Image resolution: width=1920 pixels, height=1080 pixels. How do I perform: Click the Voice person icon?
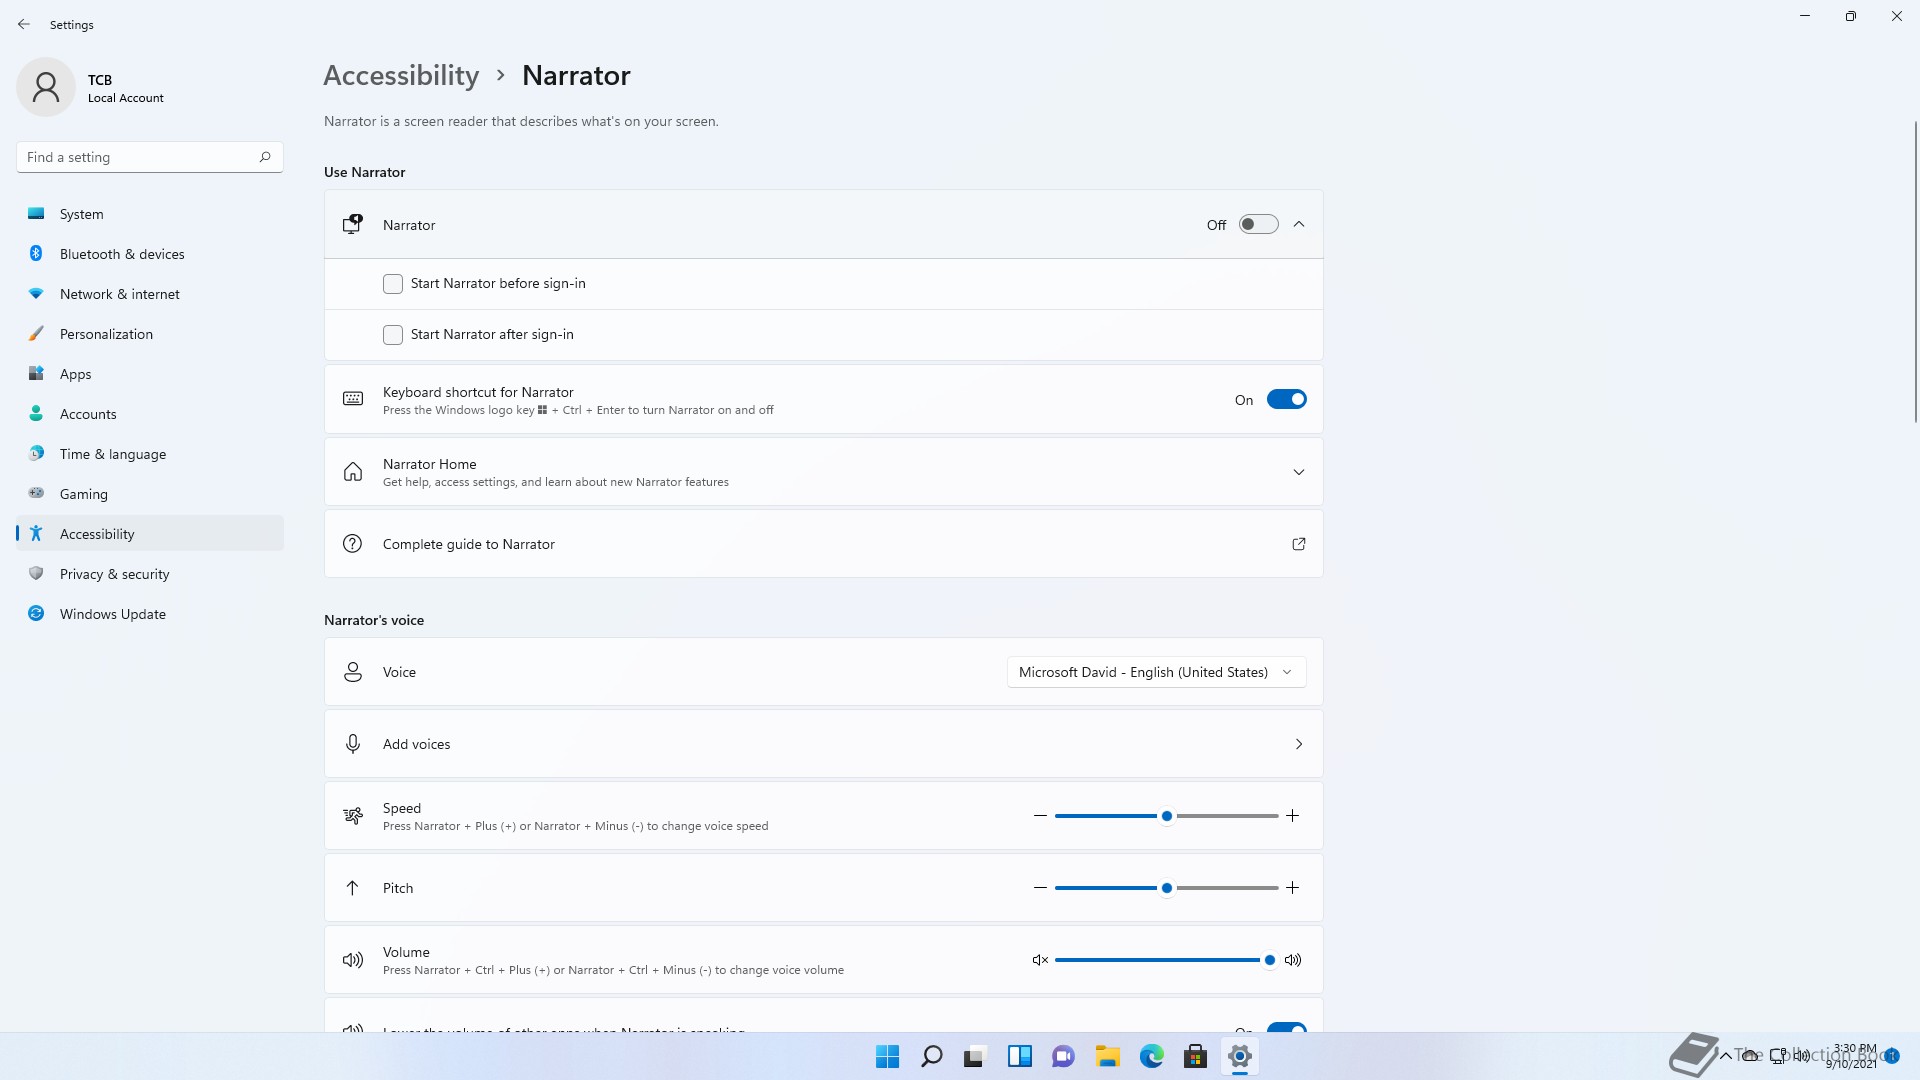[353, 672]
